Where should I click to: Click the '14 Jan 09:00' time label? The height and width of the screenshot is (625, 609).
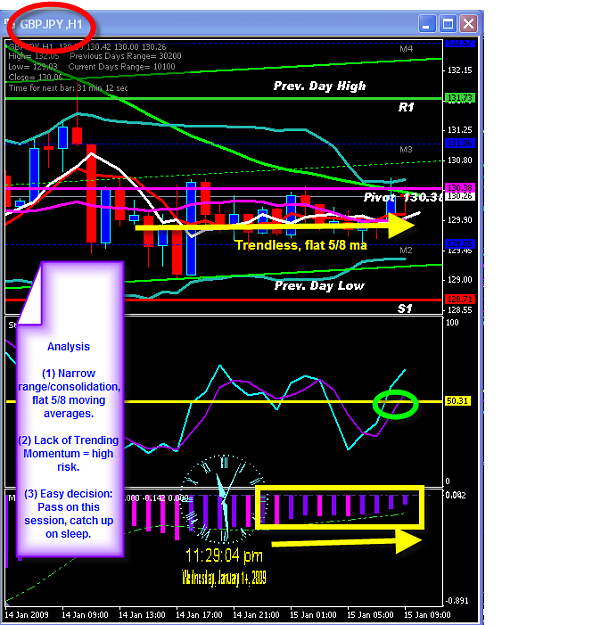point(84,615)
